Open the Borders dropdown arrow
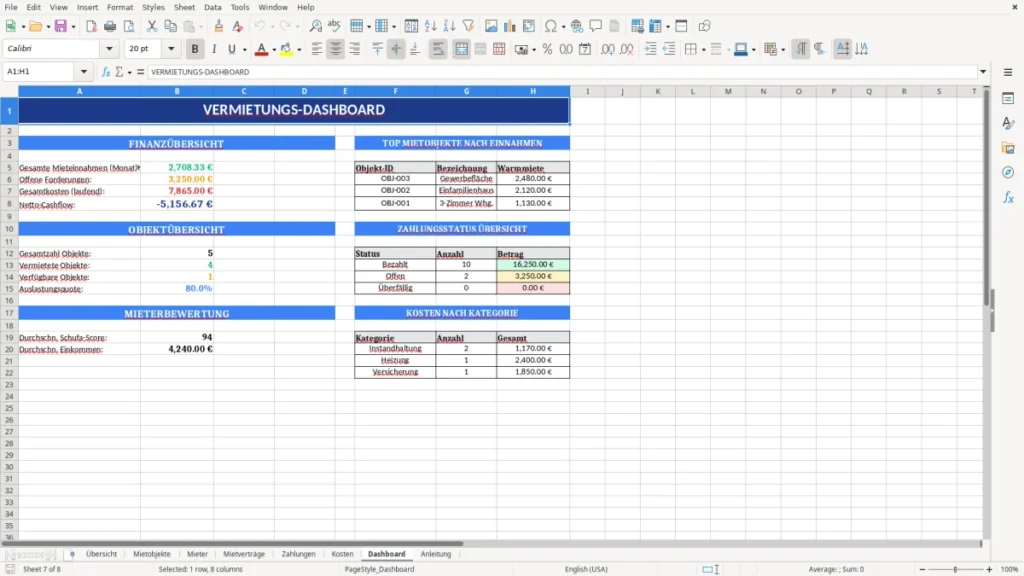The image size is (1024, 576). click(x=703, y=50)
